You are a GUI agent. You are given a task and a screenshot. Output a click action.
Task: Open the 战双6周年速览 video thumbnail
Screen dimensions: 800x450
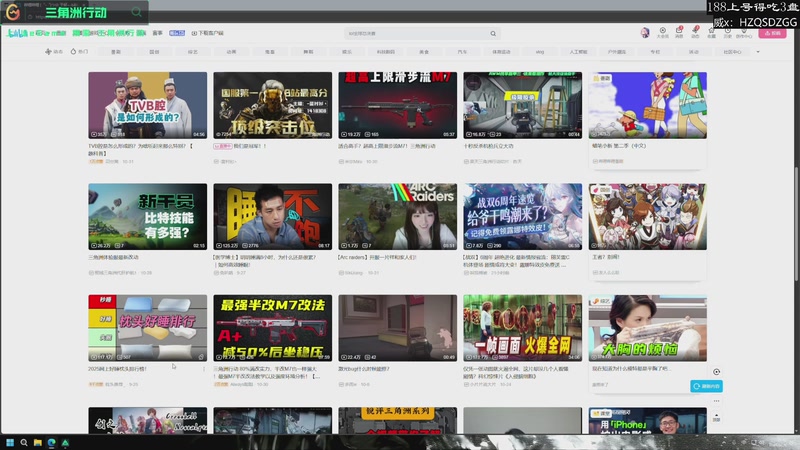522,217
